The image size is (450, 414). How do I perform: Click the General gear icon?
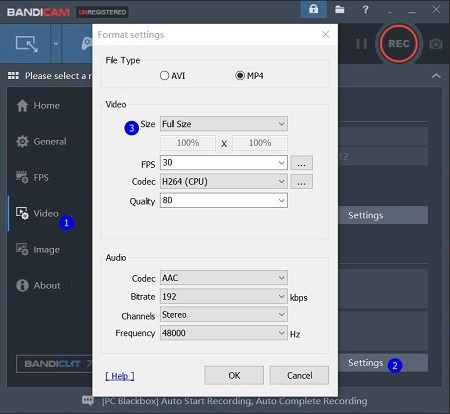coord(22,141)
